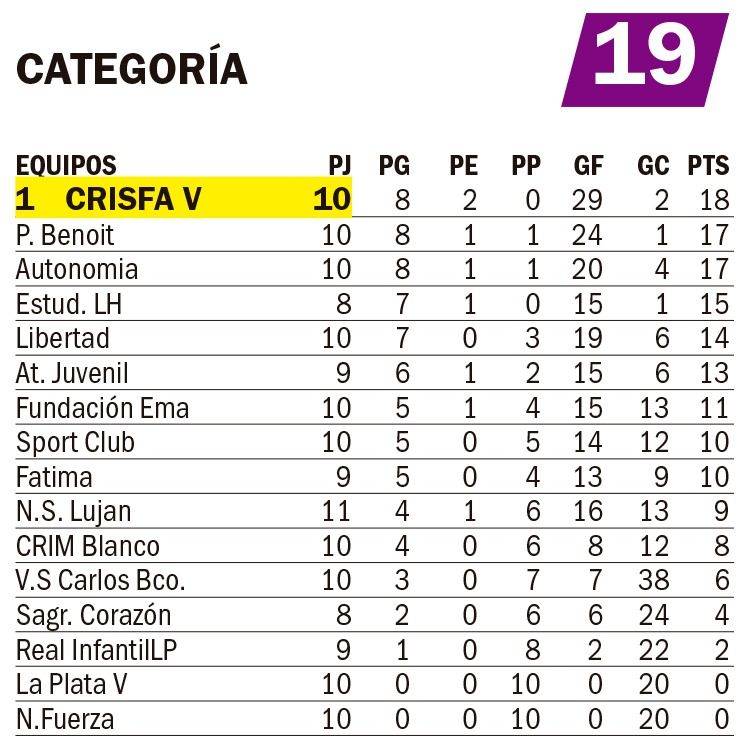Click the purple 19 category badge
This screenshot has width=750, height=750.
645,58
